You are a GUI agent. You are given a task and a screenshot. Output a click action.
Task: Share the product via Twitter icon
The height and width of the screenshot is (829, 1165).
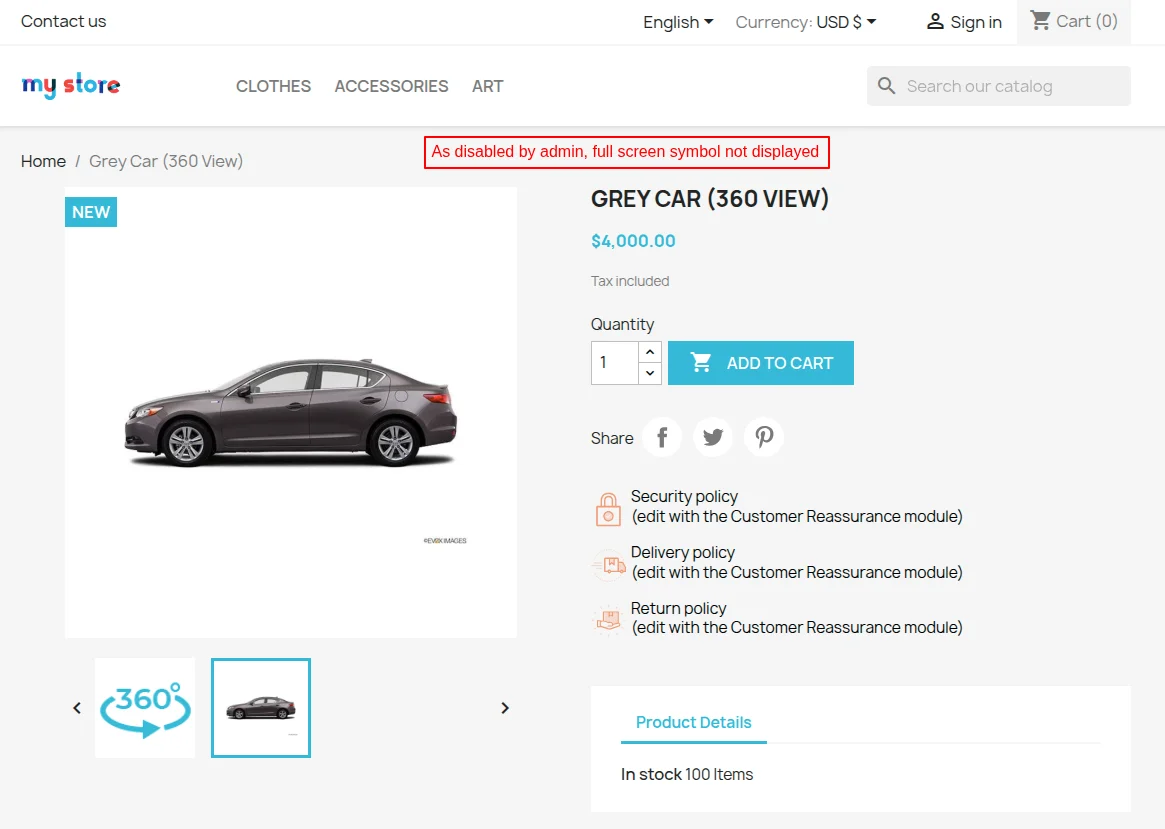[x=713, y=437]
